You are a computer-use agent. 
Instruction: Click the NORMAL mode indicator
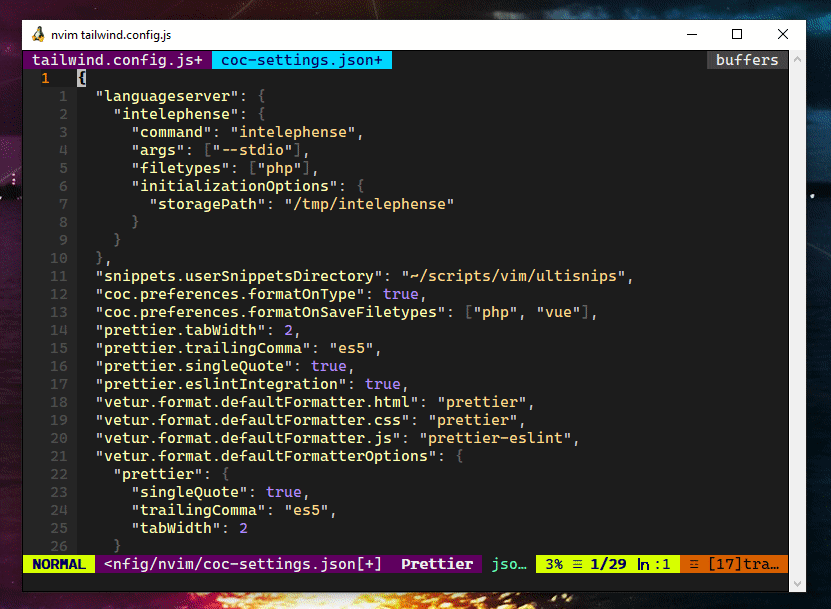pyautogui.click(x=57, y=564)
